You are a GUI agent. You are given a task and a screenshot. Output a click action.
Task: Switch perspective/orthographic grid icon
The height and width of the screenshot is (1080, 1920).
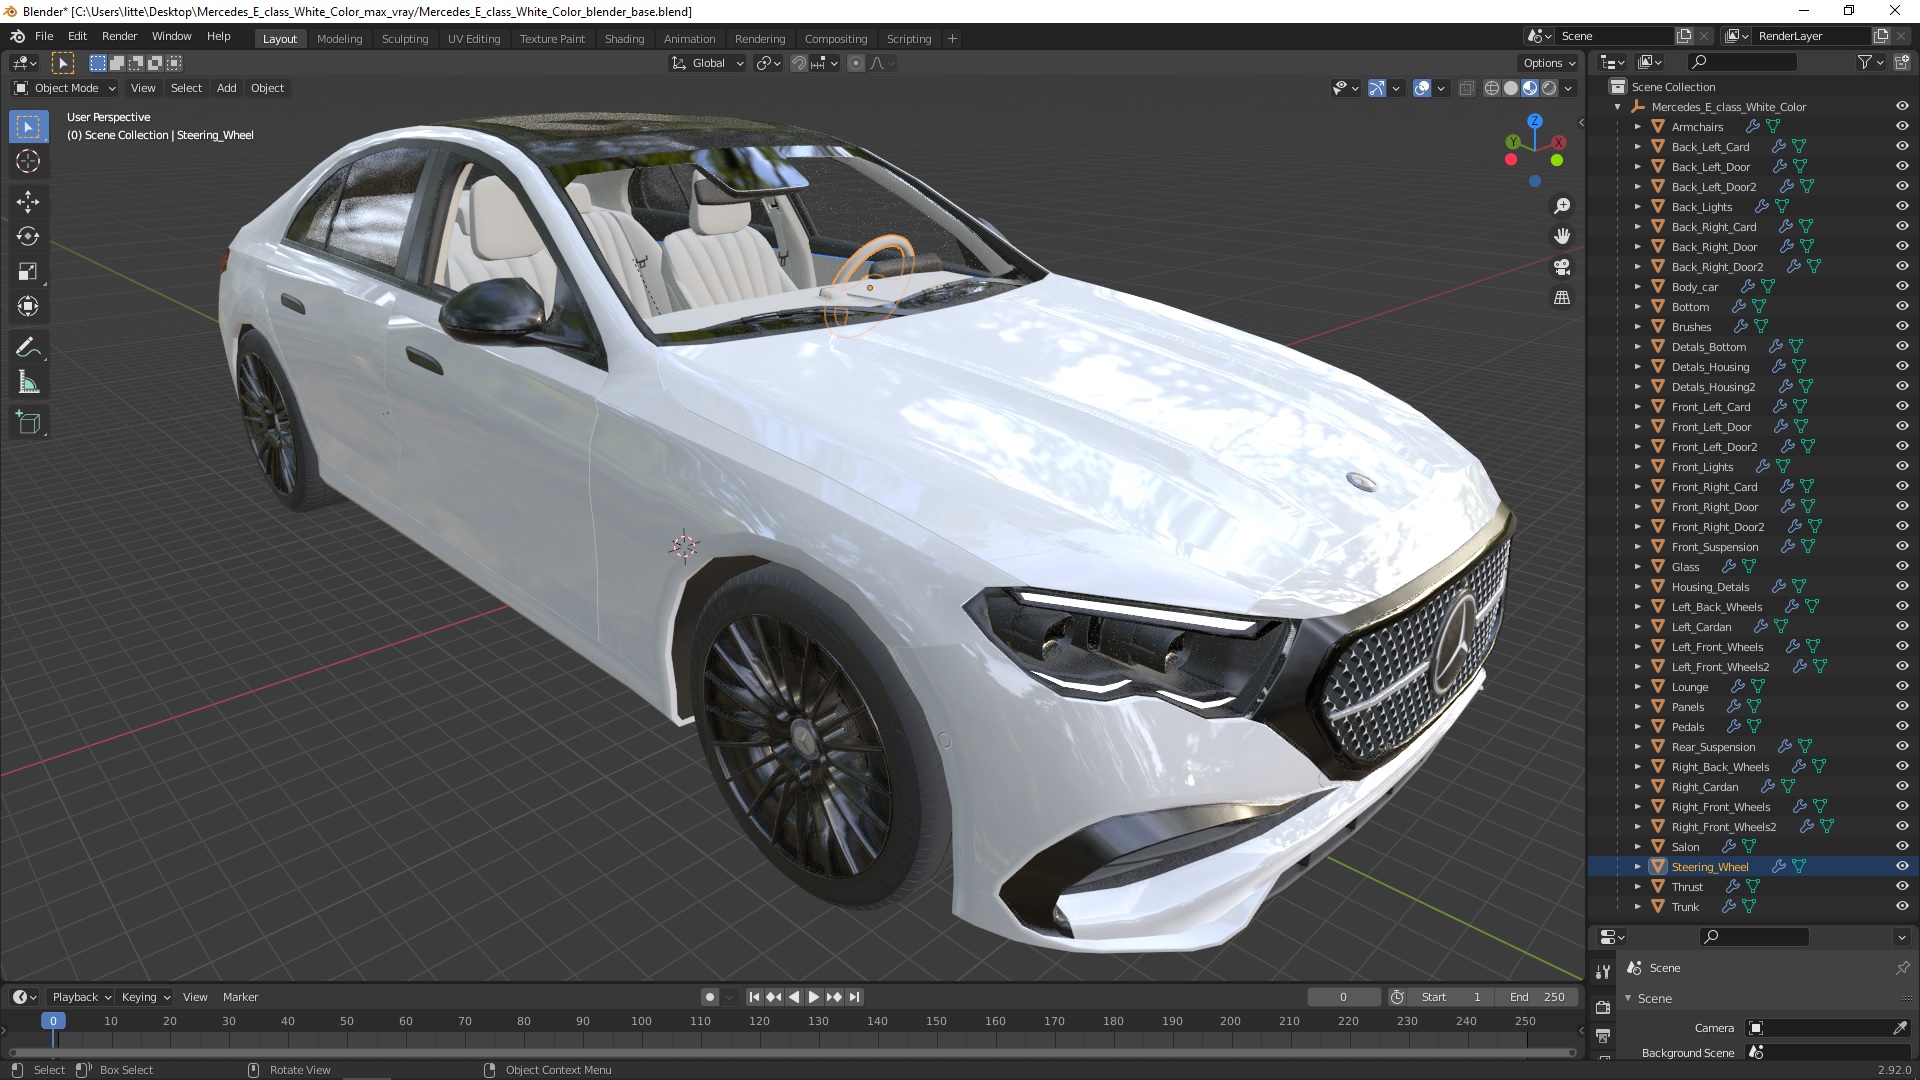1562,298
